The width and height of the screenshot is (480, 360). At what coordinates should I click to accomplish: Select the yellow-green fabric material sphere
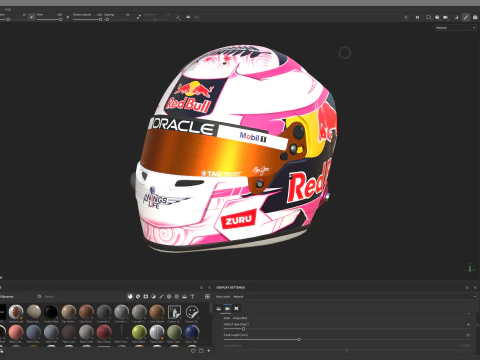tap(139, 332)
